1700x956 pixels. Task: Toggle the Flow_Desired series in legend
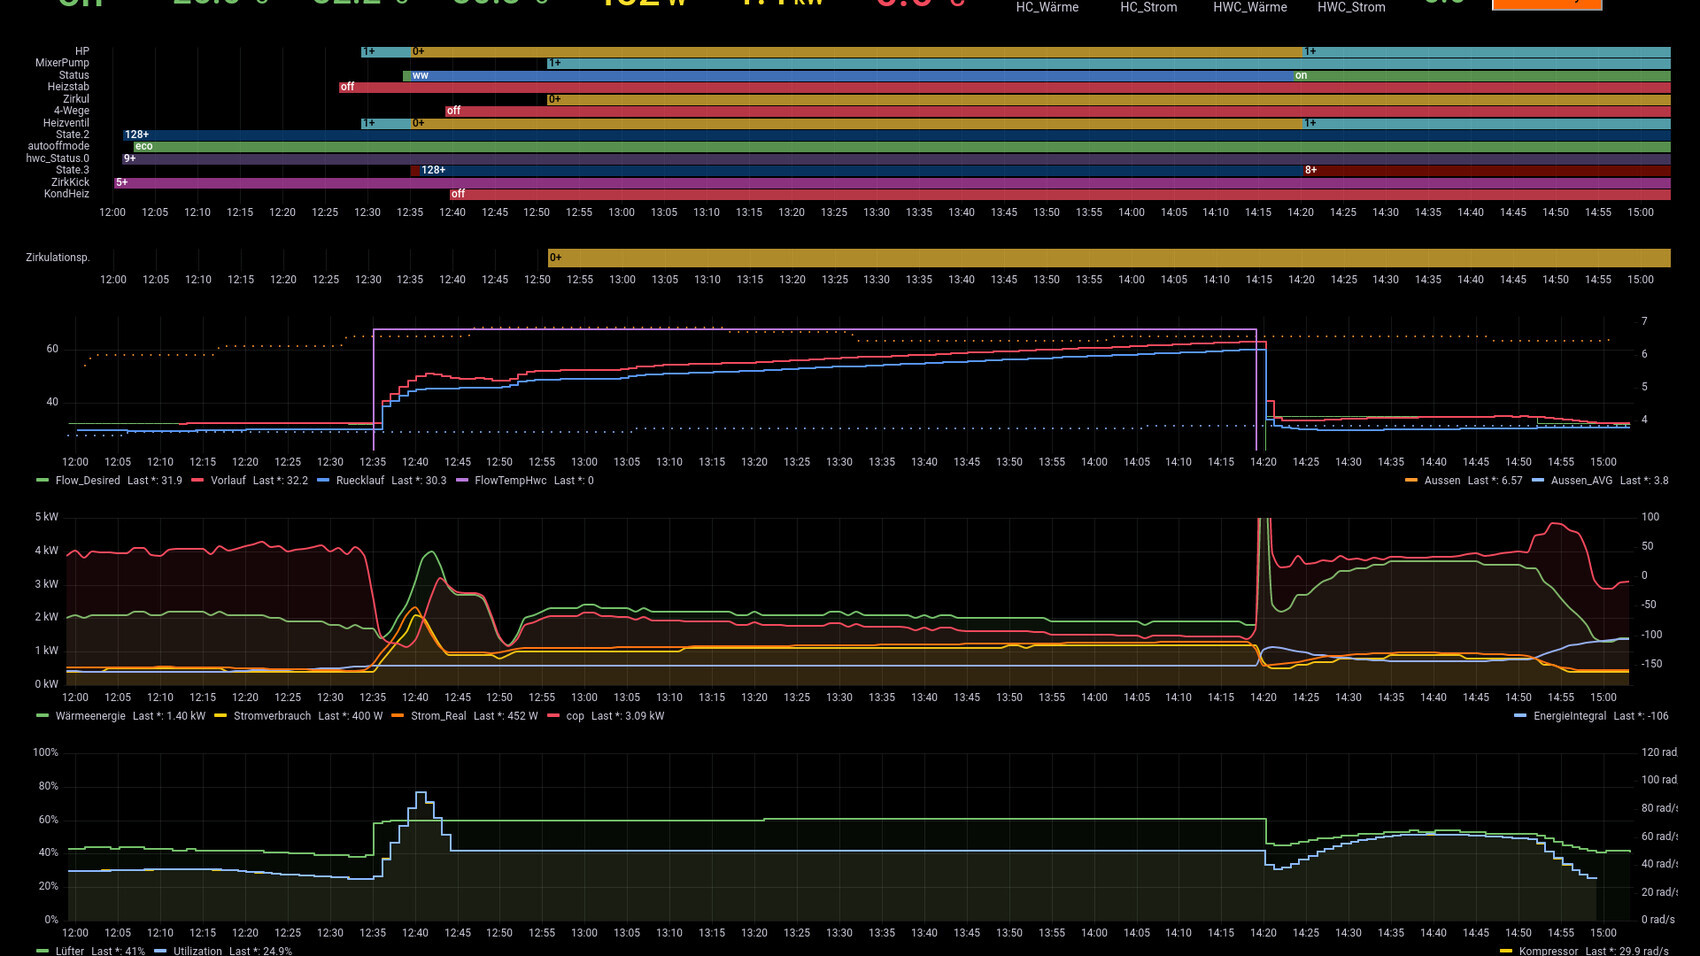coord(87,481)
